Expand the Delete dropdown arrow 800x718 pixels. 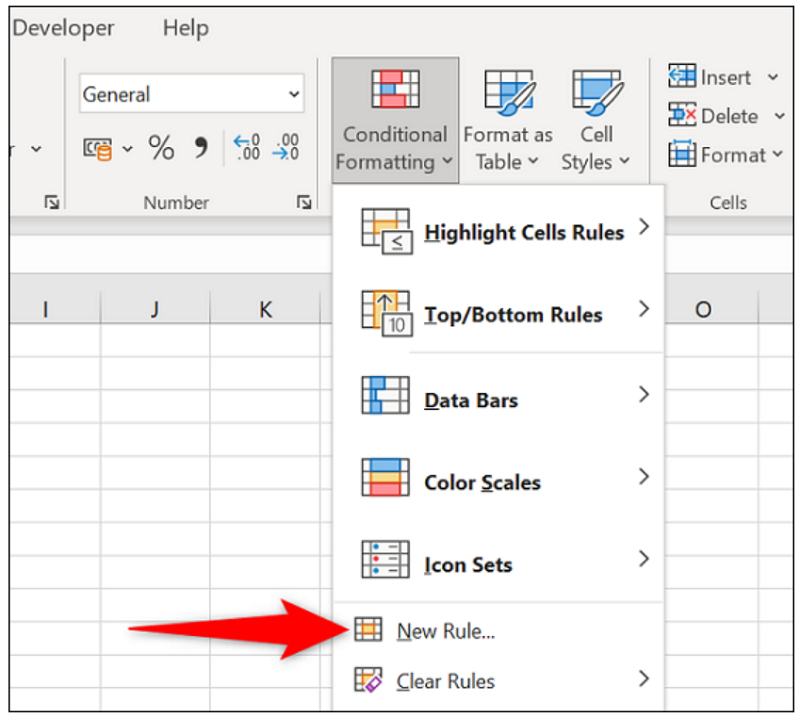(779, 116)
